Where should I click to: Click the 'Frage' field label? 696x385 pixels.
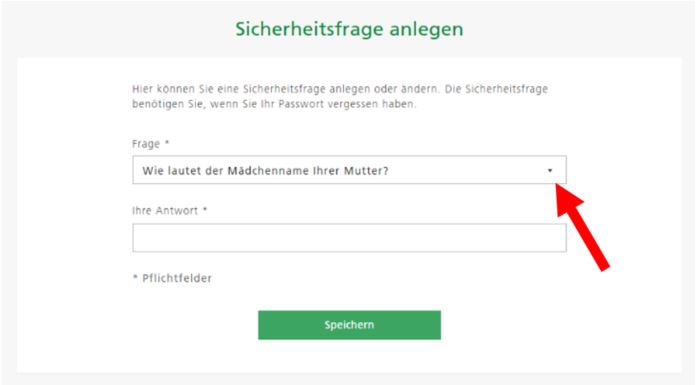pyautogui.click(x=146, y=144)
